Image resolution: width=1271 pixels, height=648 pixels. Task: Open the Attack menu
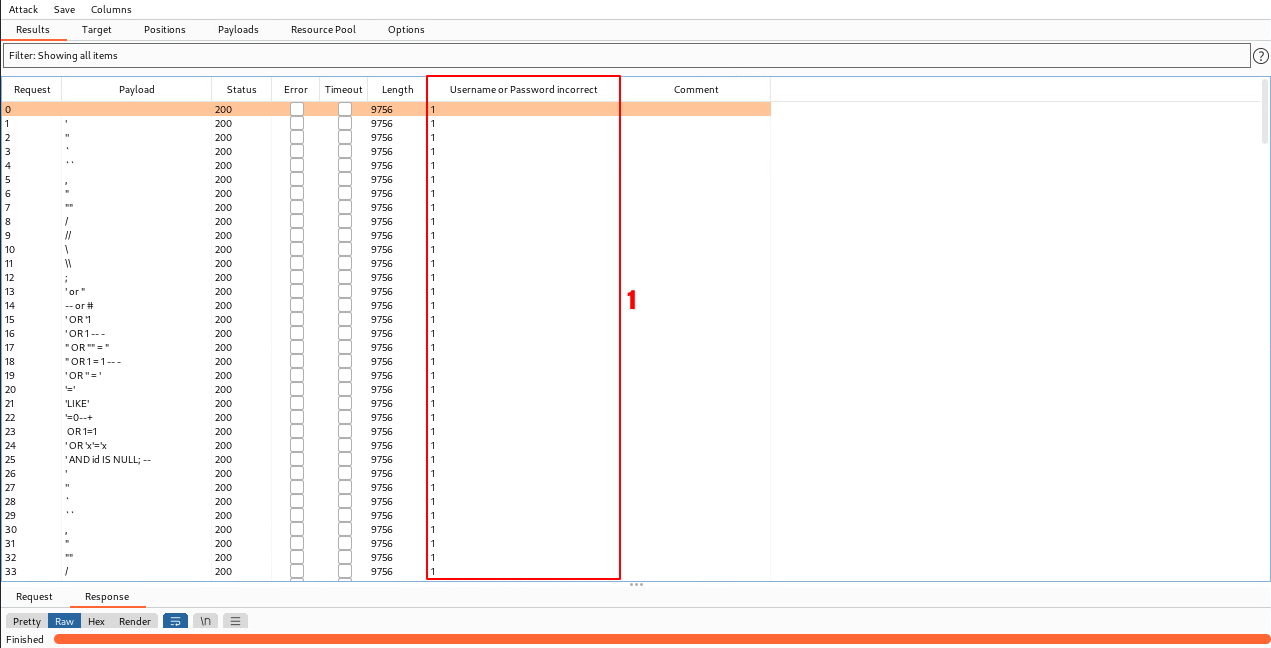23,9
